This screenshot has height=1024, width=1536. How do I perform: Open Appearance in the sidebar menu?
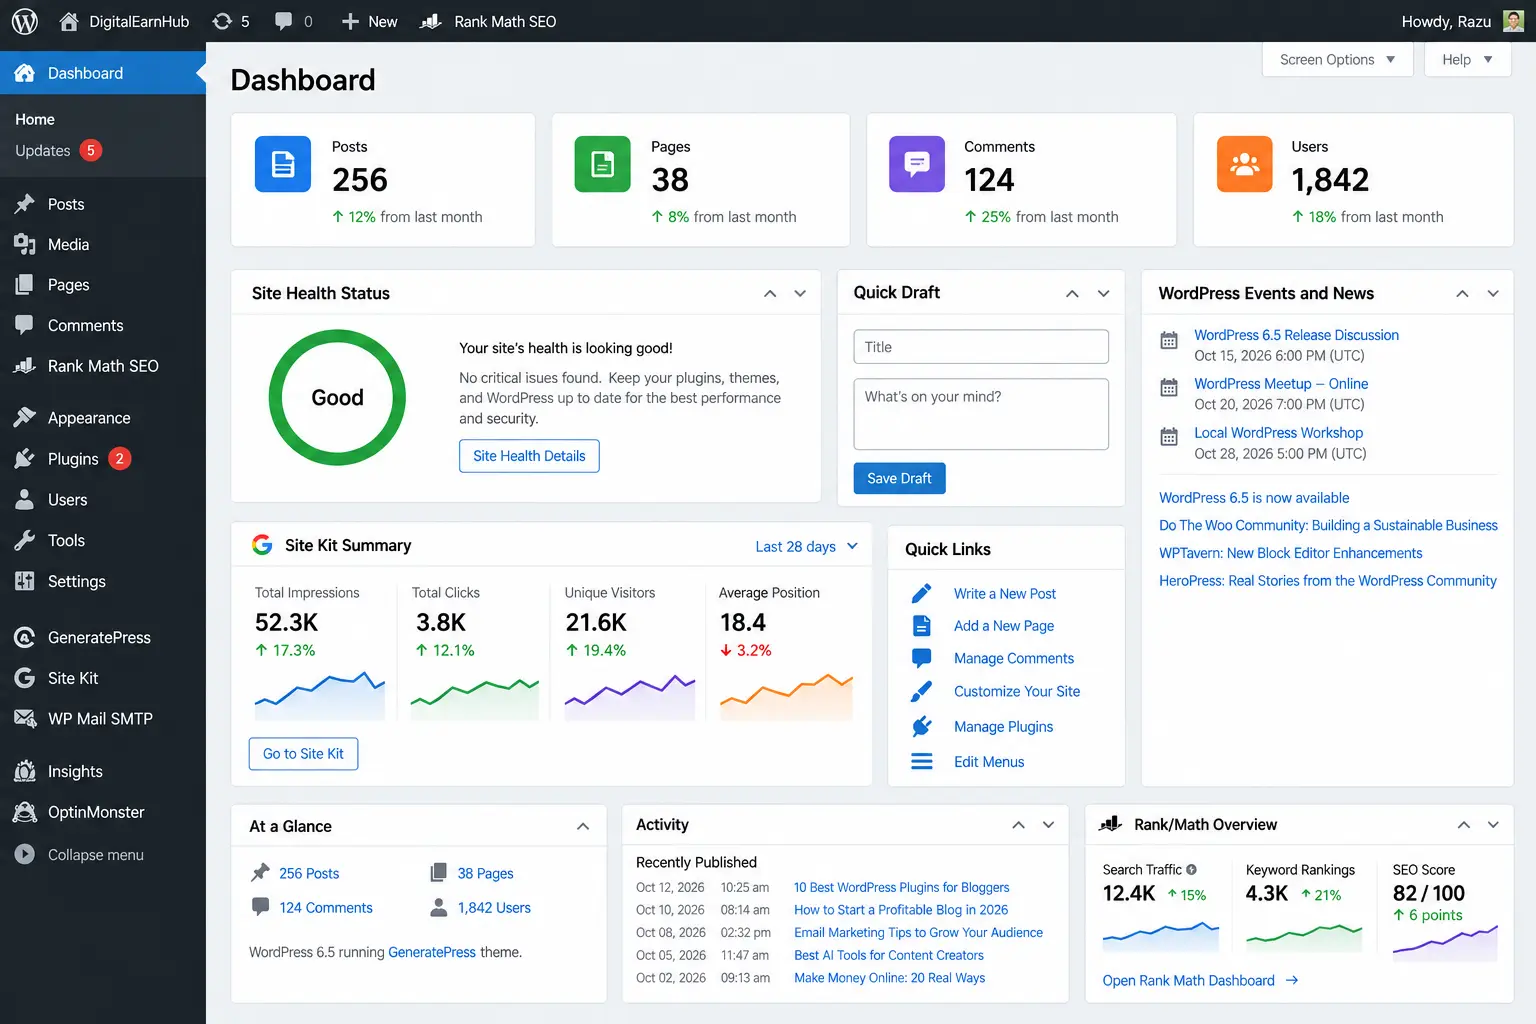coord(103,418)
